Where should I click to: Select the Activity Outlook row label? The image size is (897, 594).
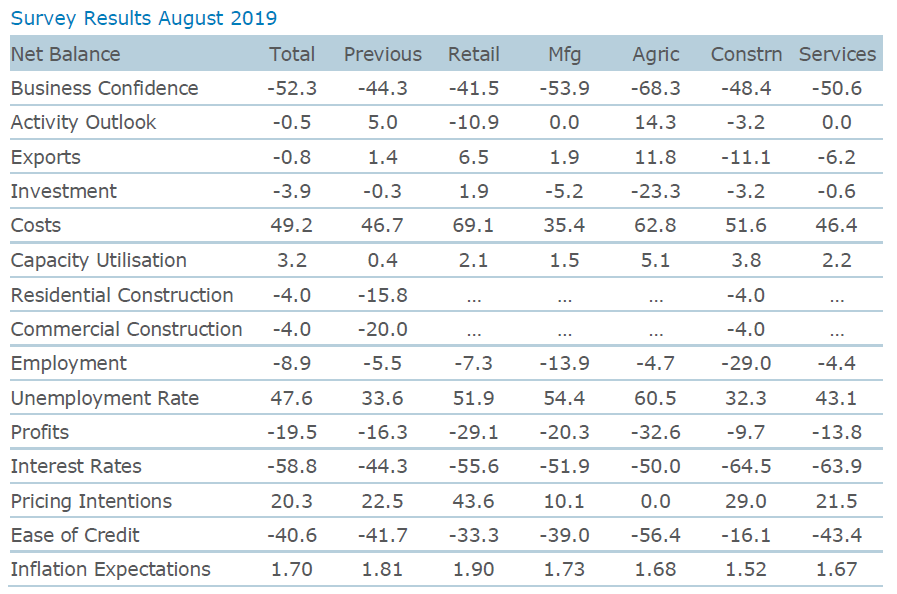(83, 122)
